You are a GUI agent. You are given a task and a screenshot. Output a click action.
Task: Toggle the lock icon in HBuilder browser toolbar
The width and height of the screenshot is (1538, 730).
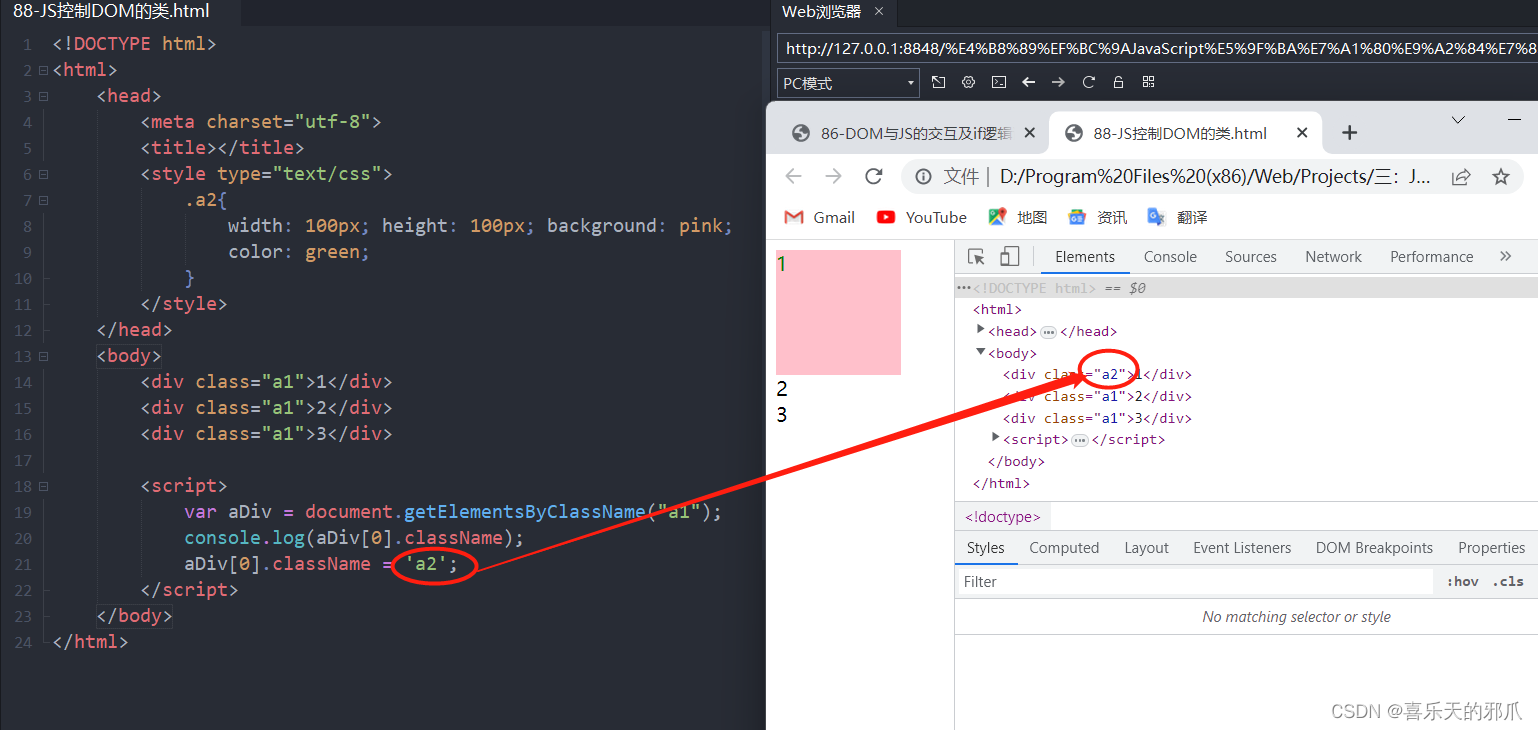tap(1118, 82)
